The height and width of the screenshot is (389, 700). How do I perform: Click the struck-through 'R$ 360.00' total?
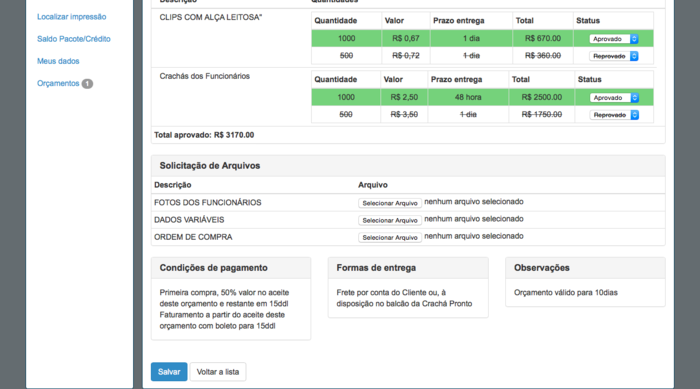pyautogui.click(x=543, y=55)
